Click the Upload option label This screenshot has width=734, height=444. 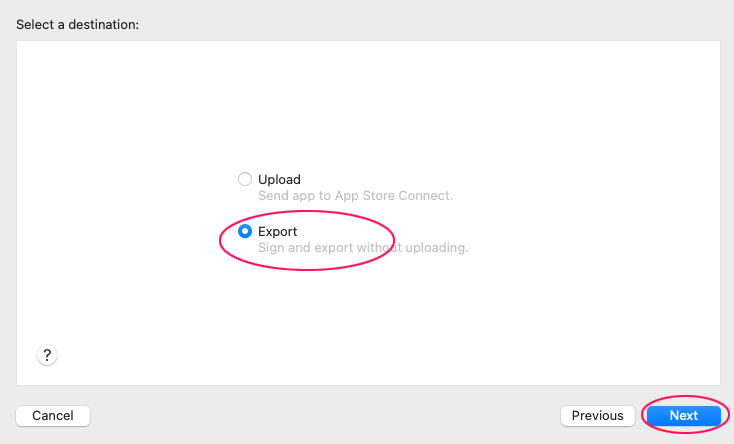coord(279,179)
